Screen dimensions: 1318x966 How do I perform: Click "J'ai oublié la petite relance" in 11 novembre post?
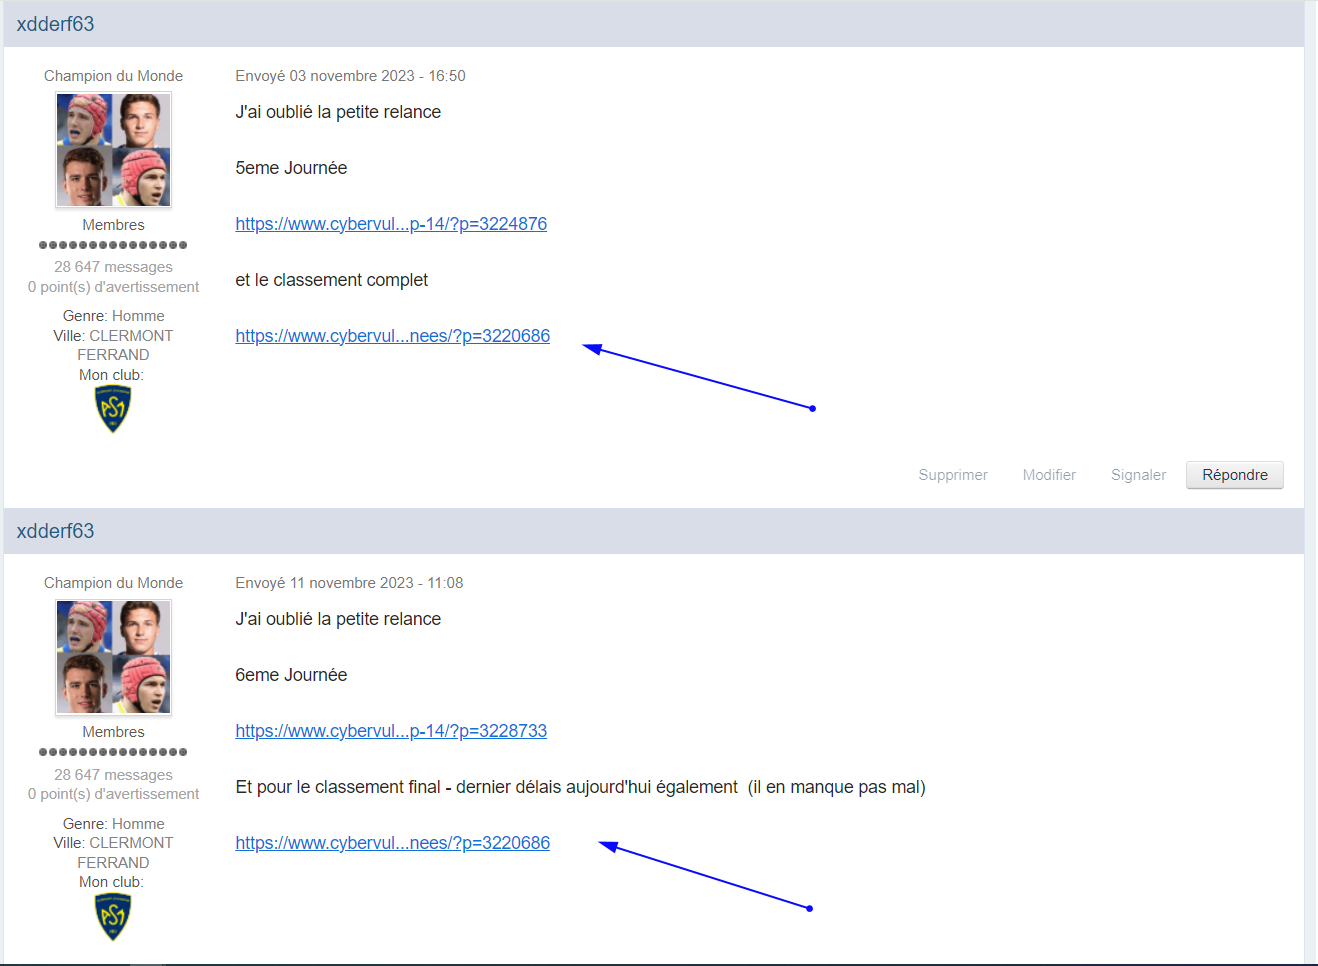(338, 619)
